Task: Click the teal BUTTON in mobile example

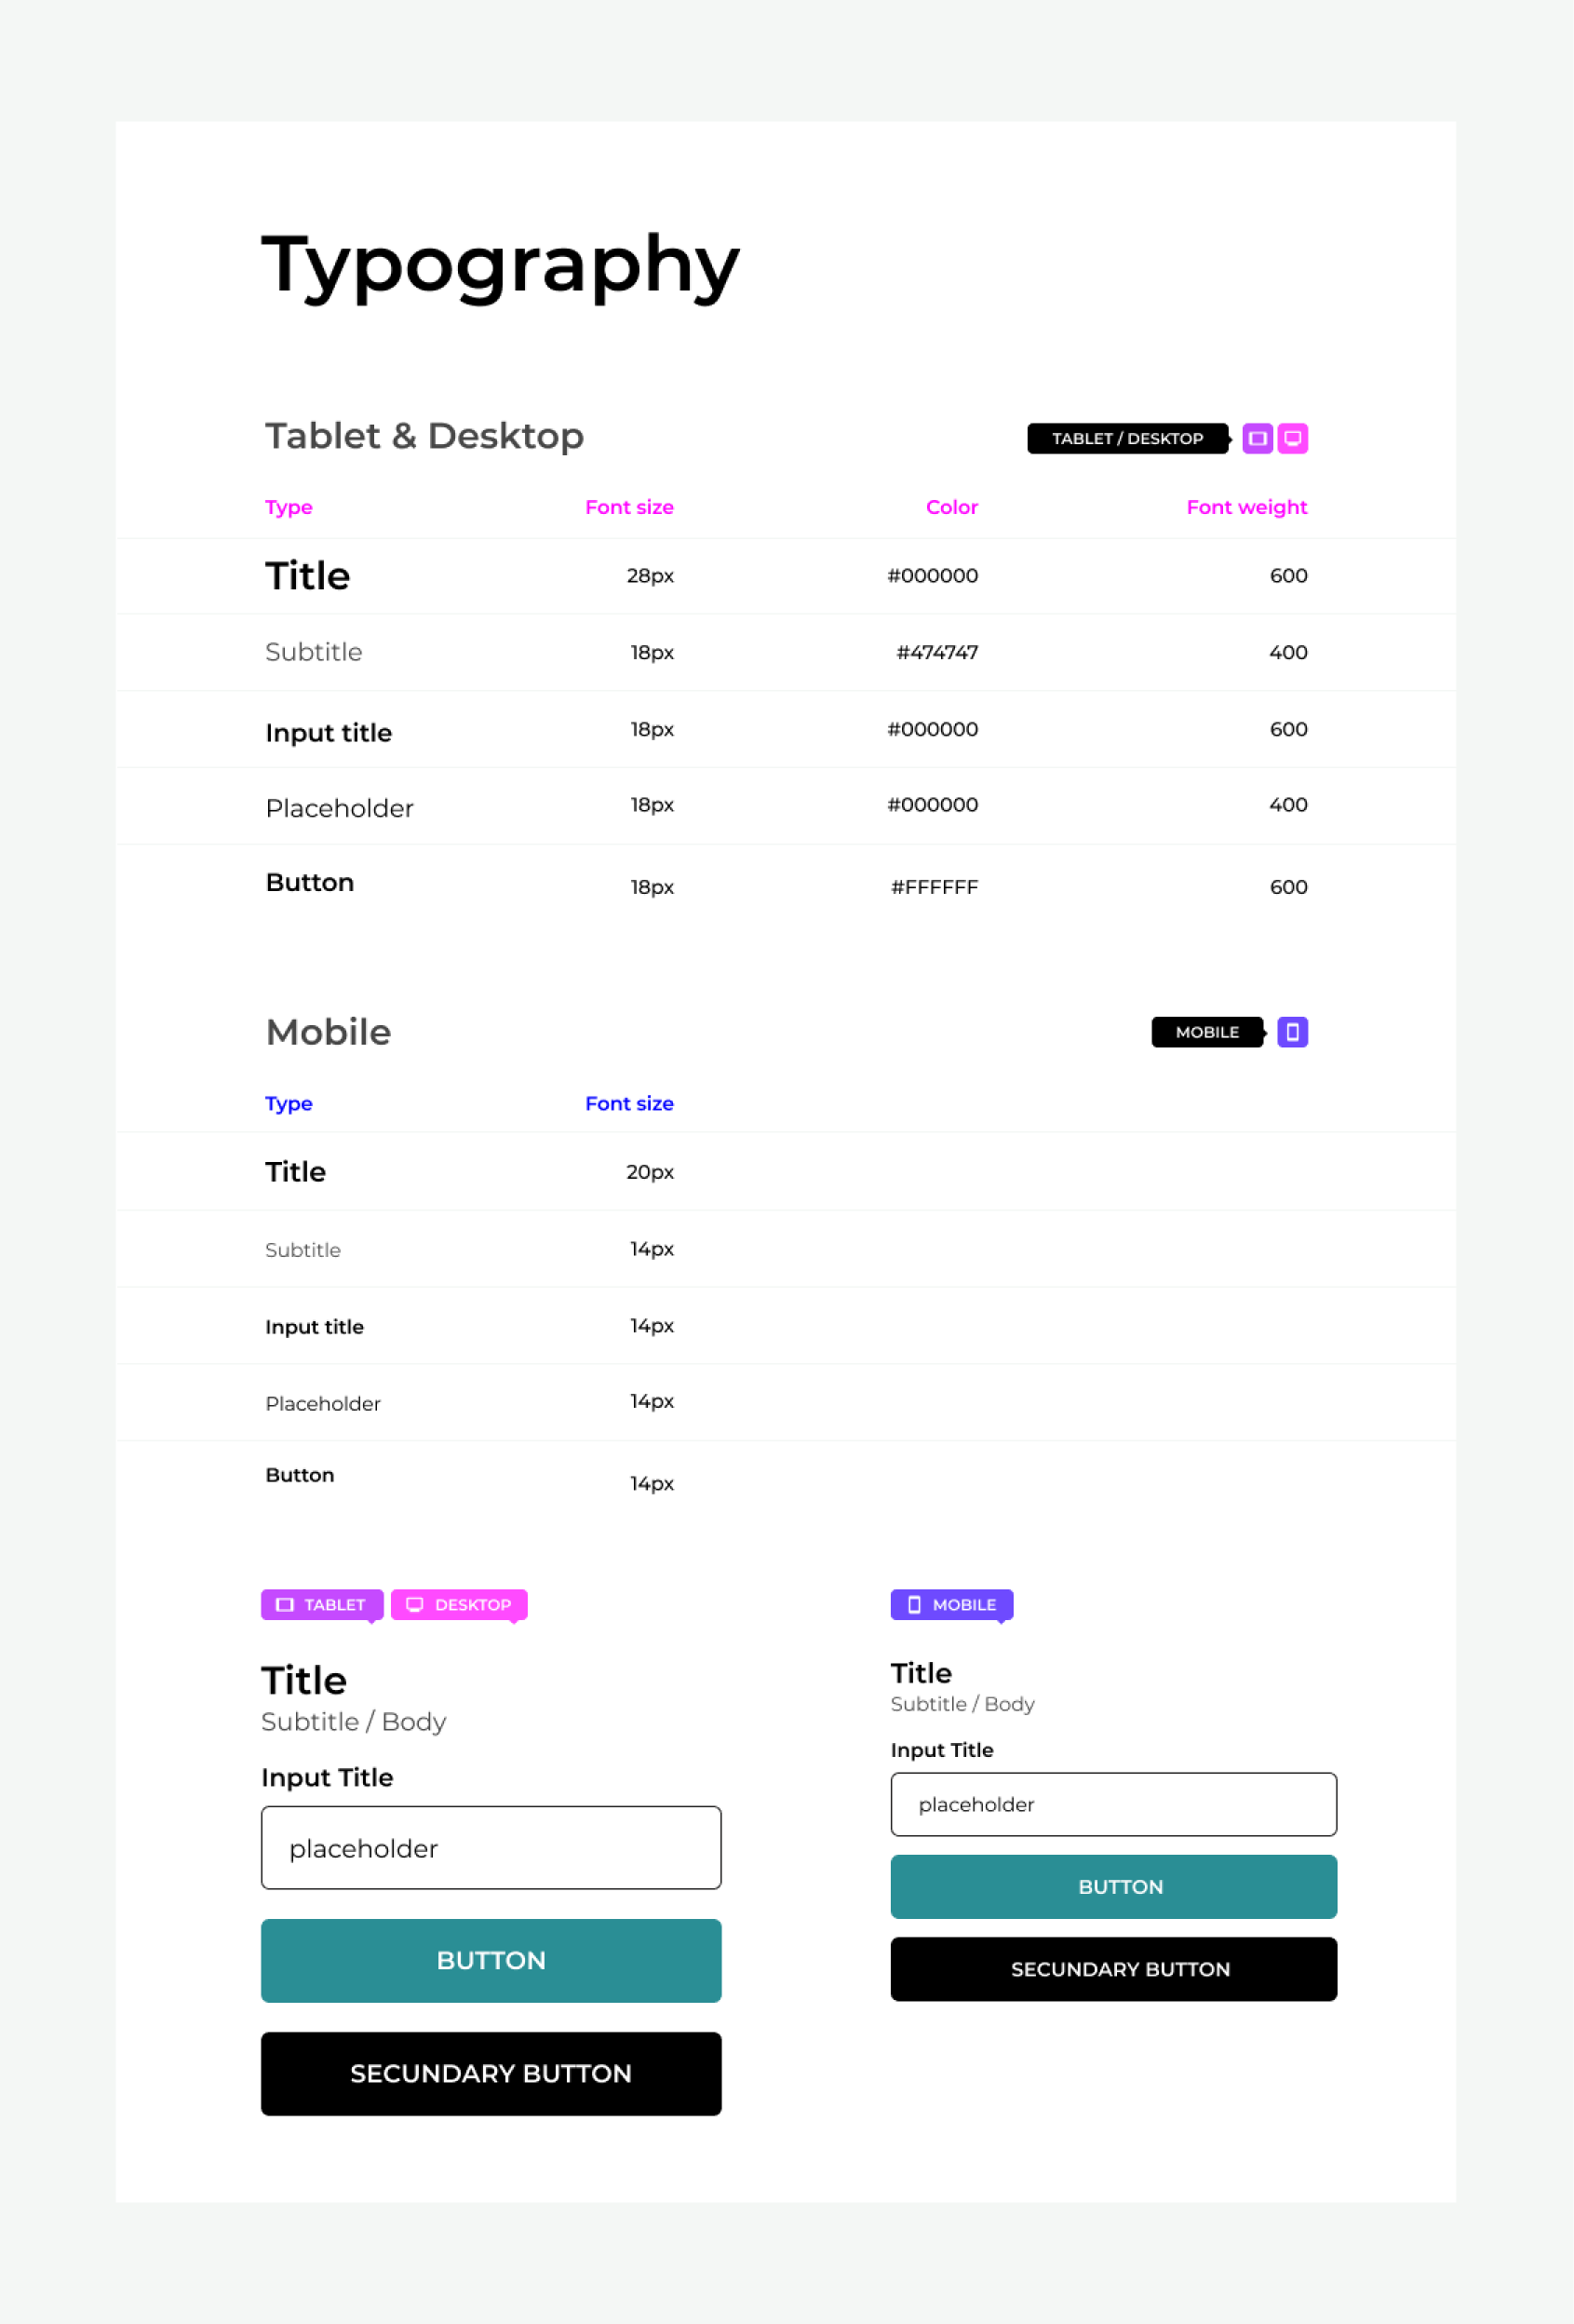Action: (x=1113, y=1887)
